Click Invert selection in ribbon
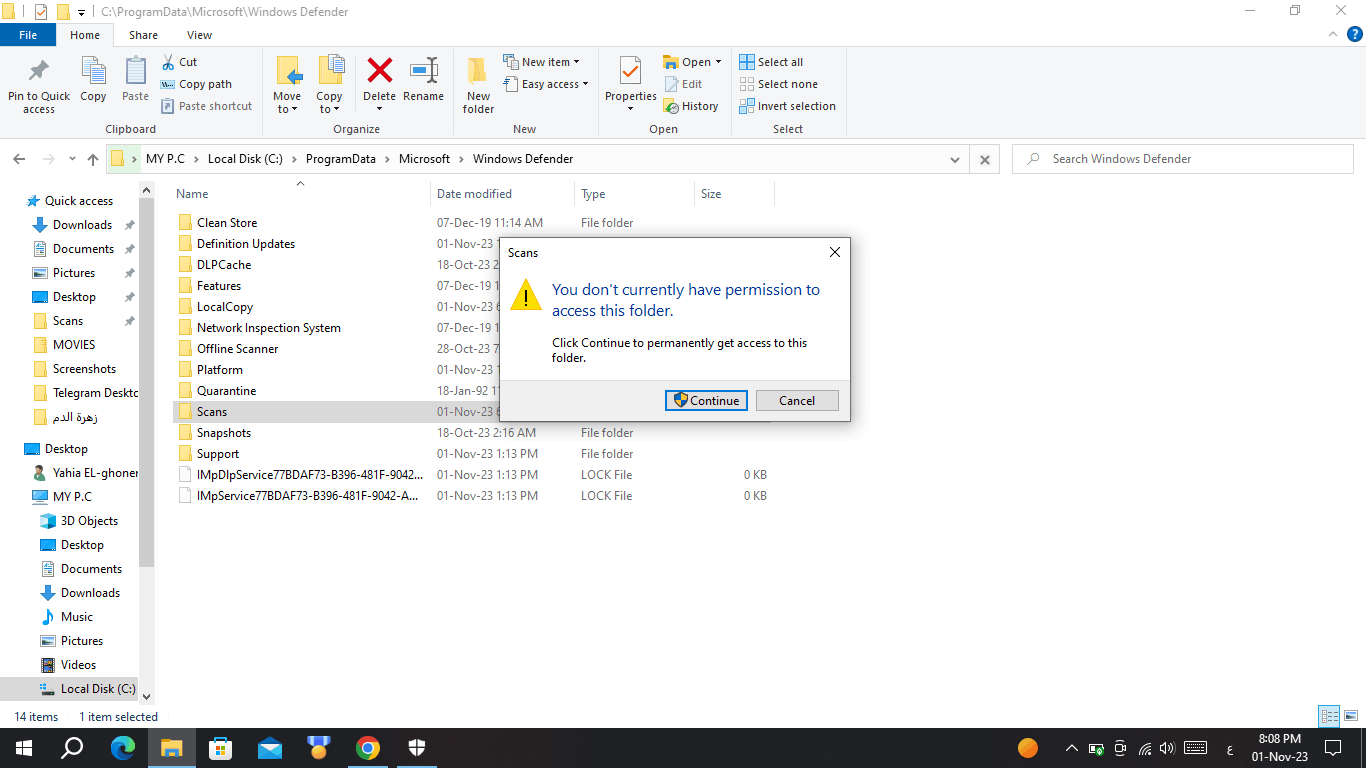This screenshot has height=768, width=1366. point(787,106)
